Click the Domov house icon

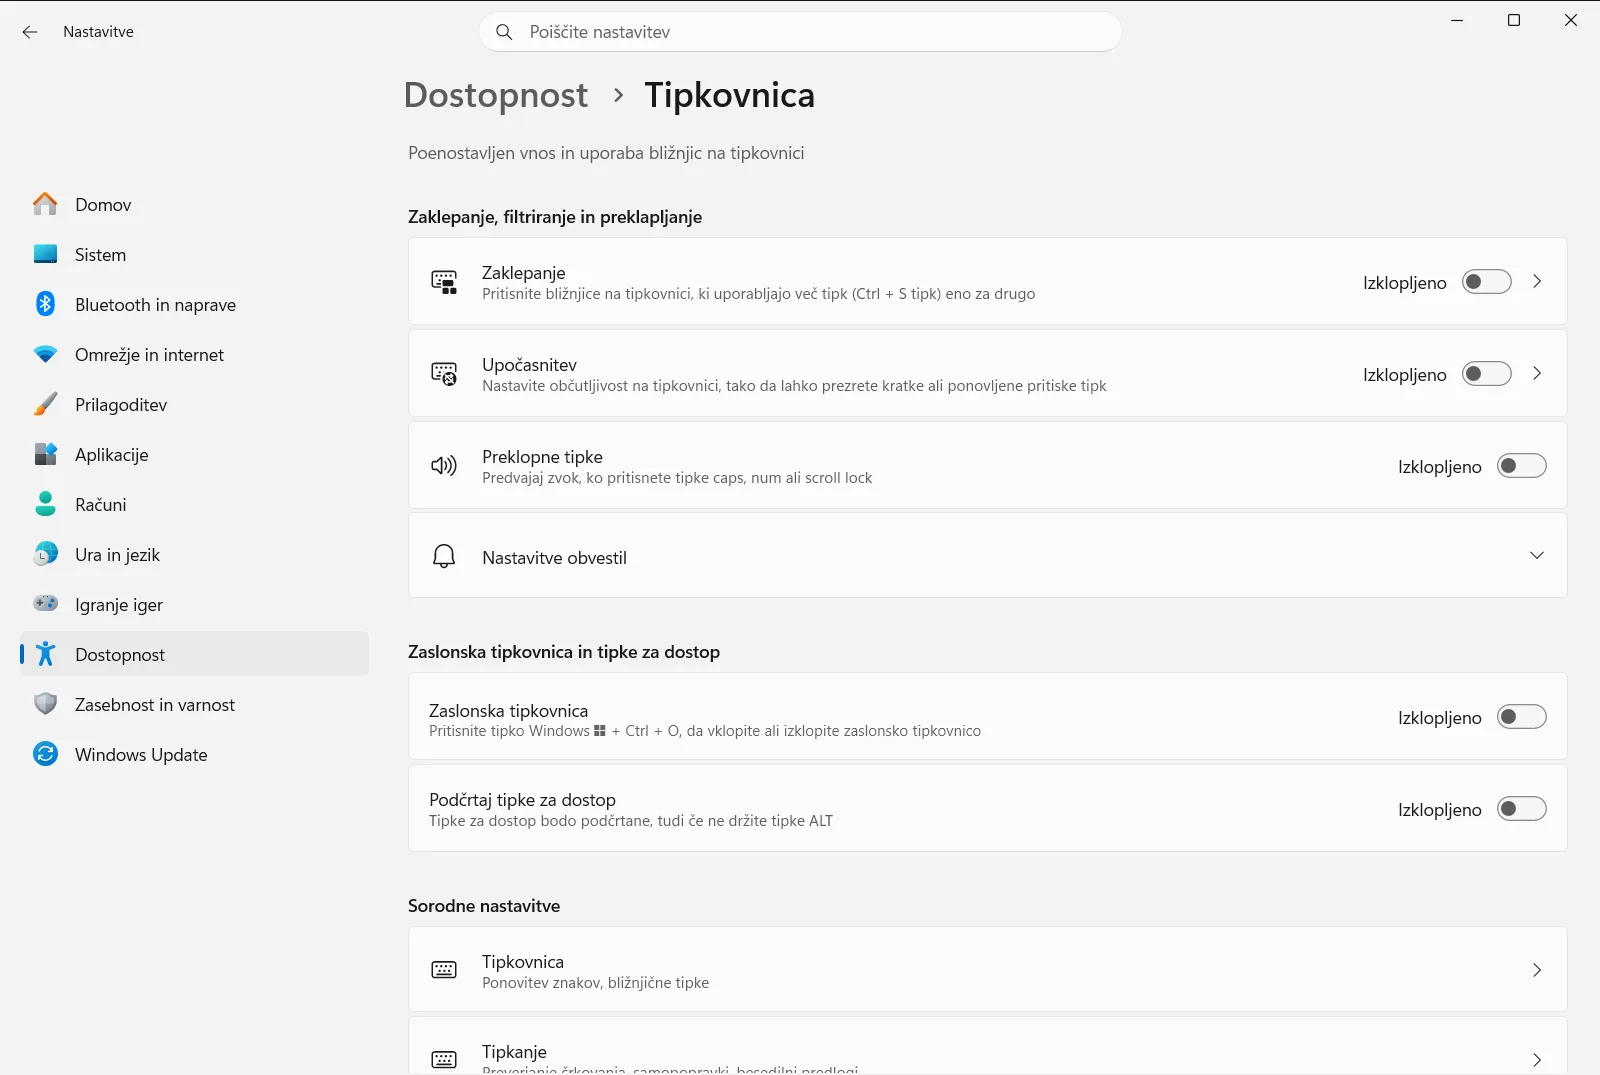pos(45,204)
